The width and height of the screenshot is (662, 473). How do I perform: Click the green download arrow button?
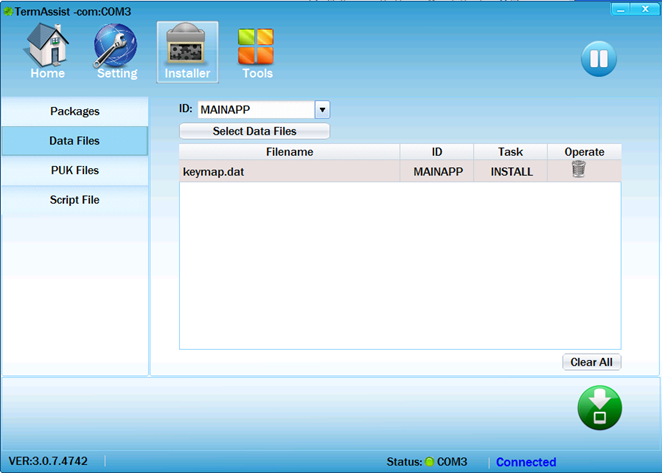(x=599, y=408)
